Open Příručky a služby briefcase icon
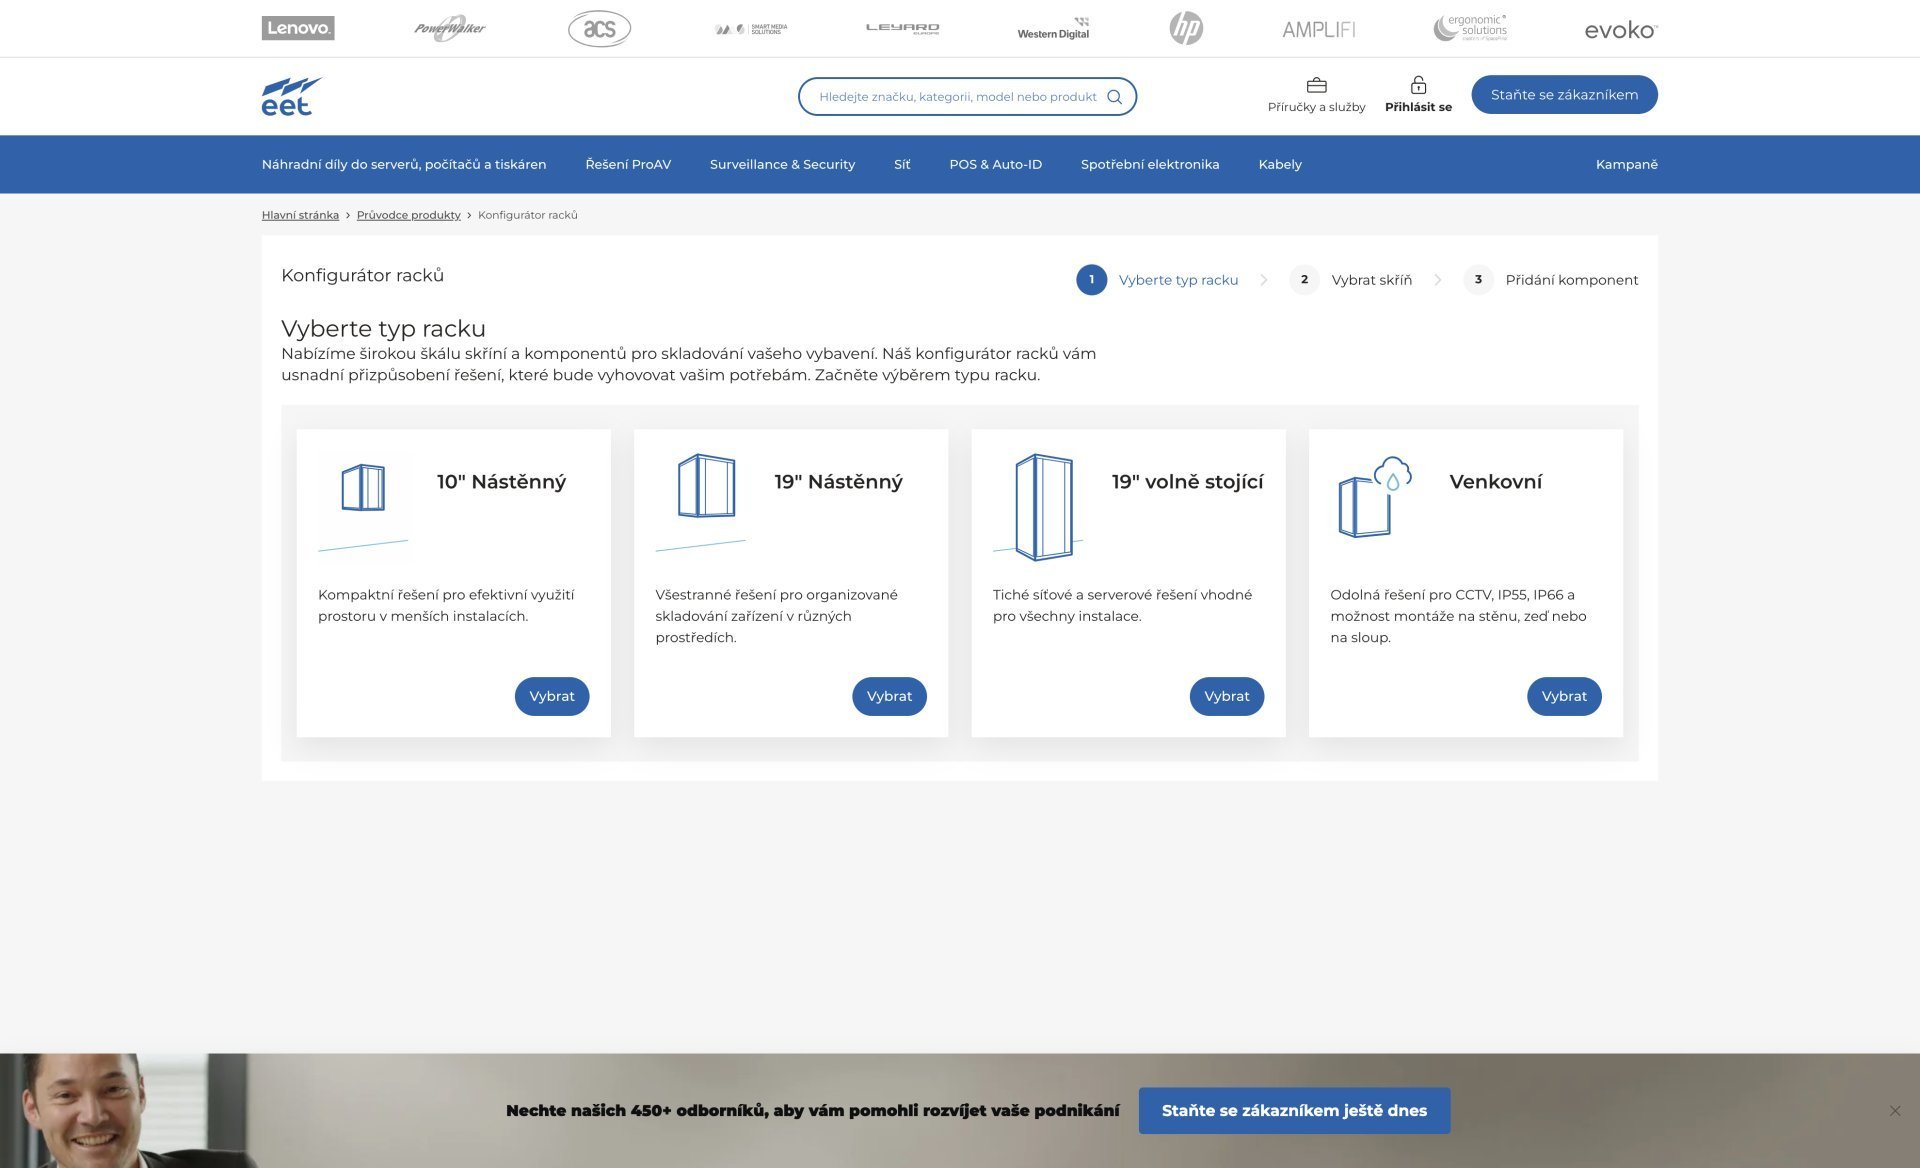 point(1316,85)
